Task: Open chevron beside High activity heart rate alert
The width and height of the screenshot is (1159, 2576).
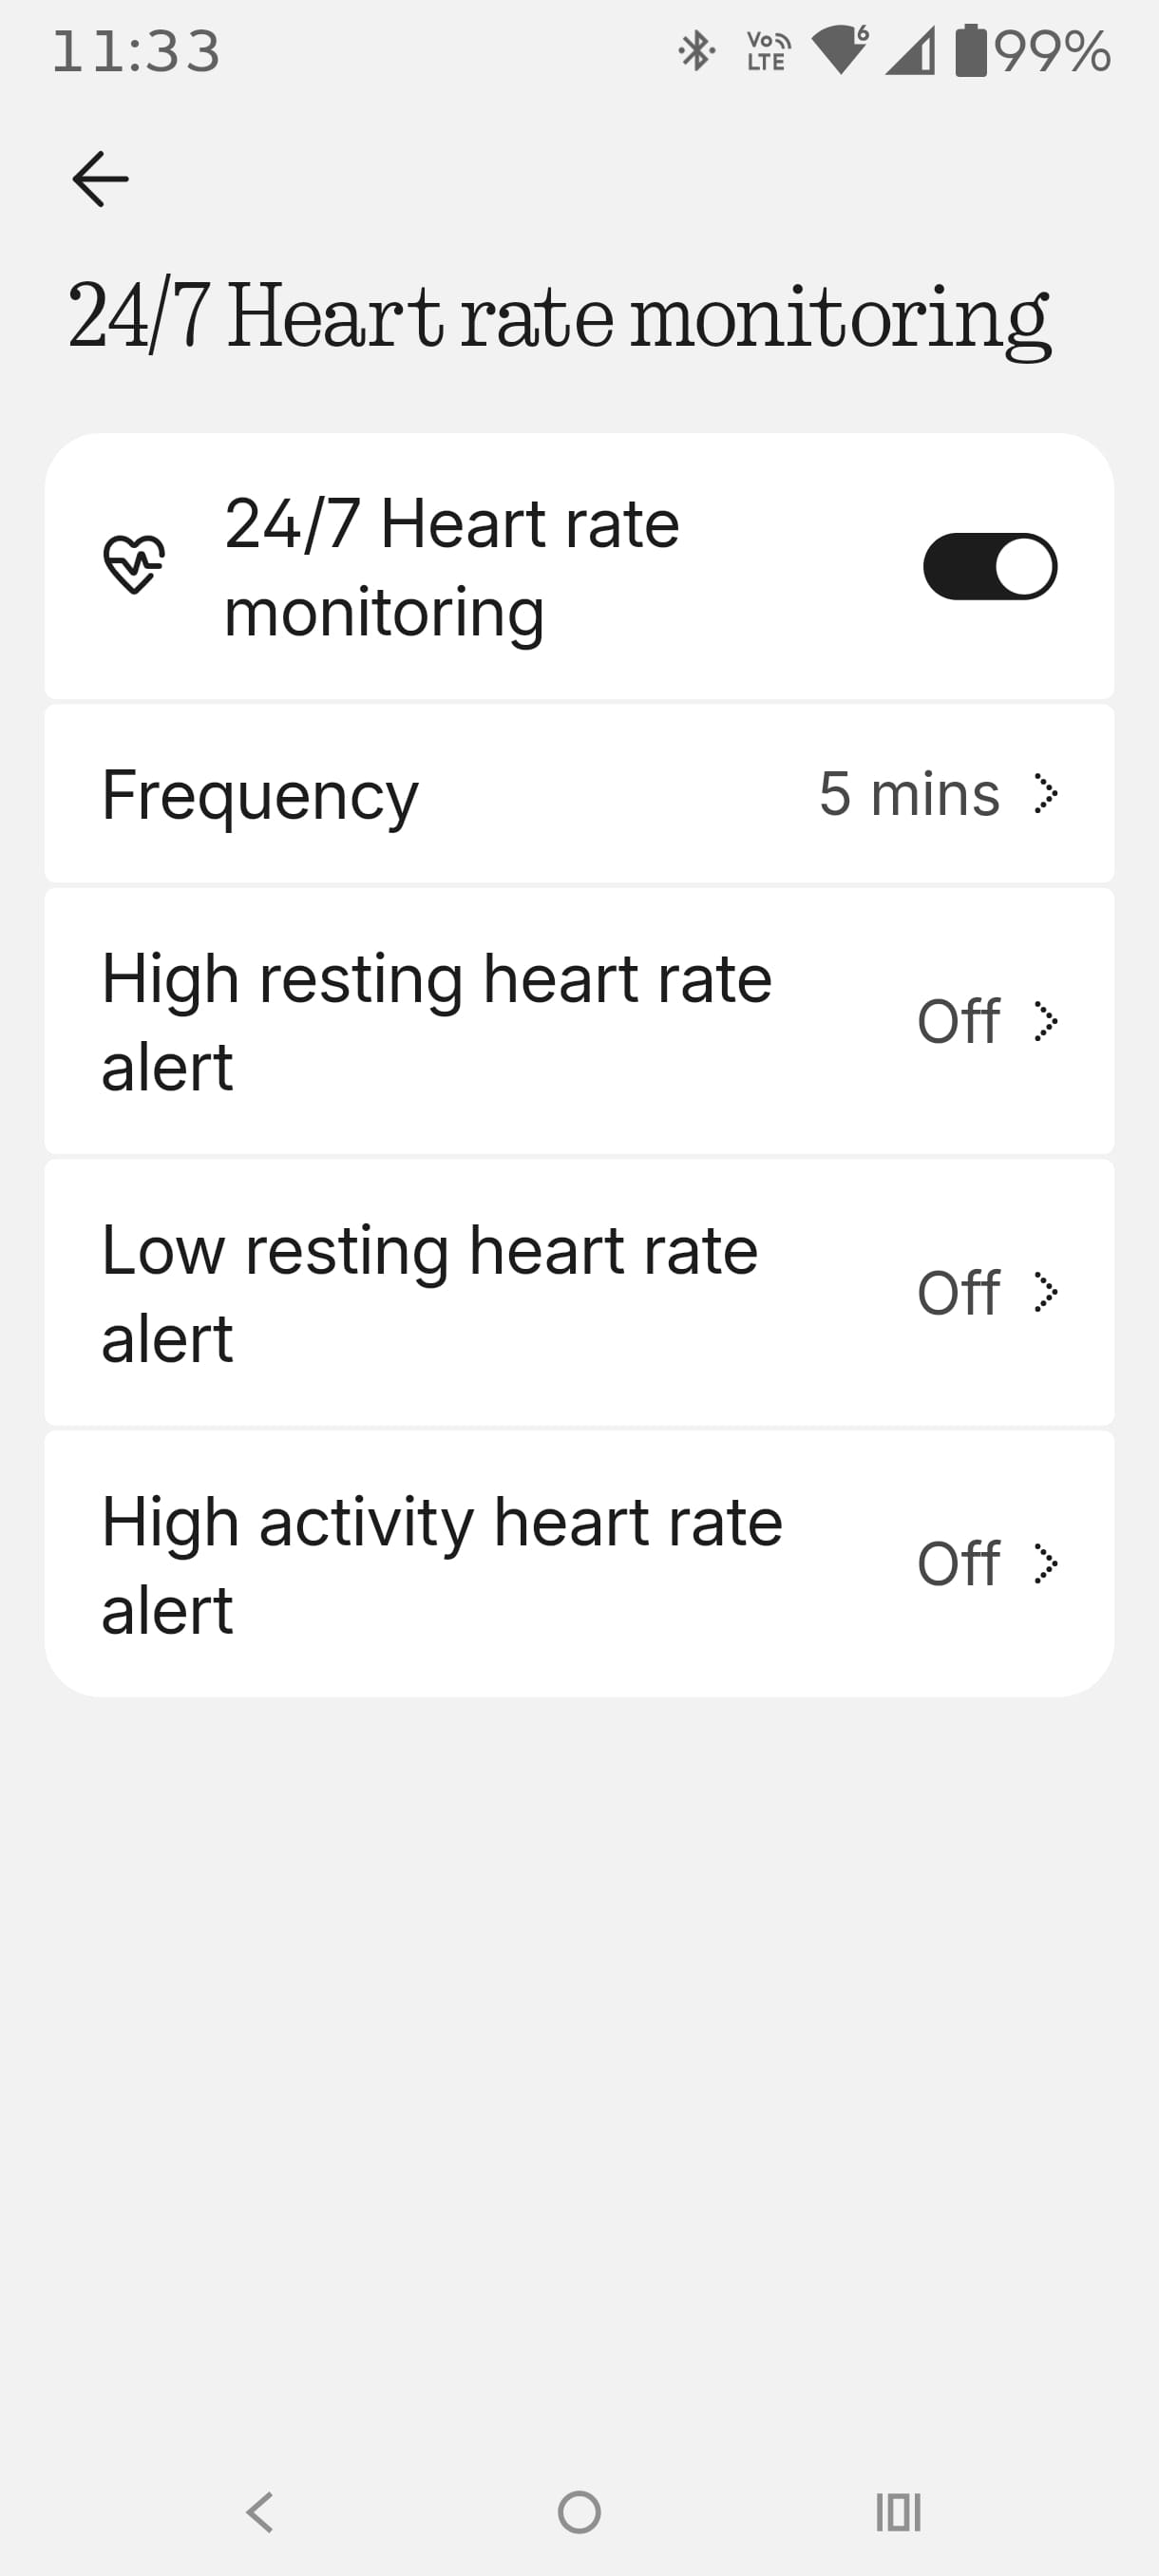Action: tap(1045, 1564)
